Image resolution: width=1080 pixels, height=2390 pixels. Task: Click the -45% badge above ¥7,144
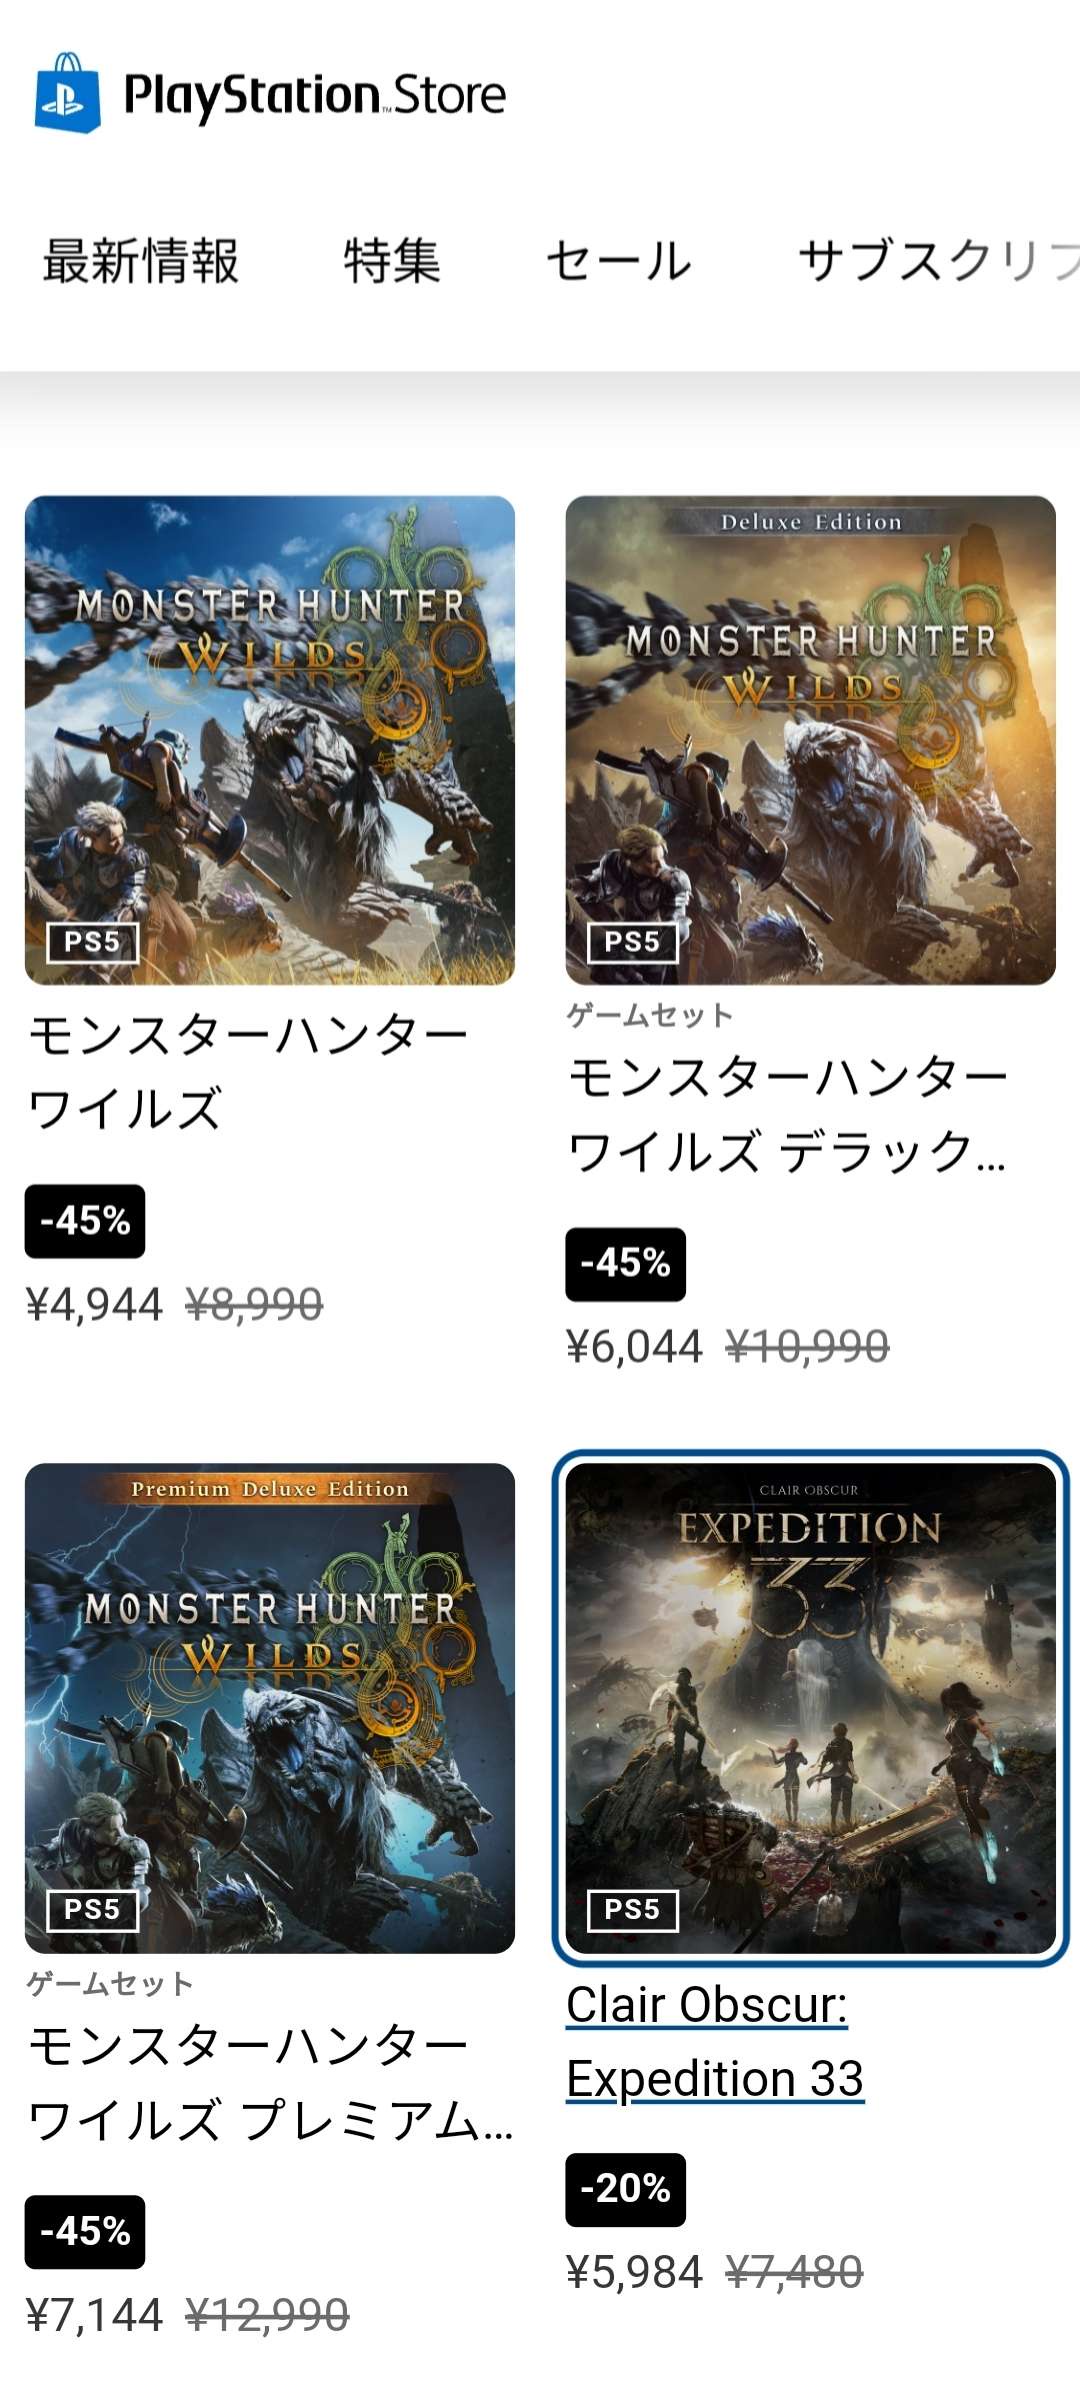(85, 2232)
